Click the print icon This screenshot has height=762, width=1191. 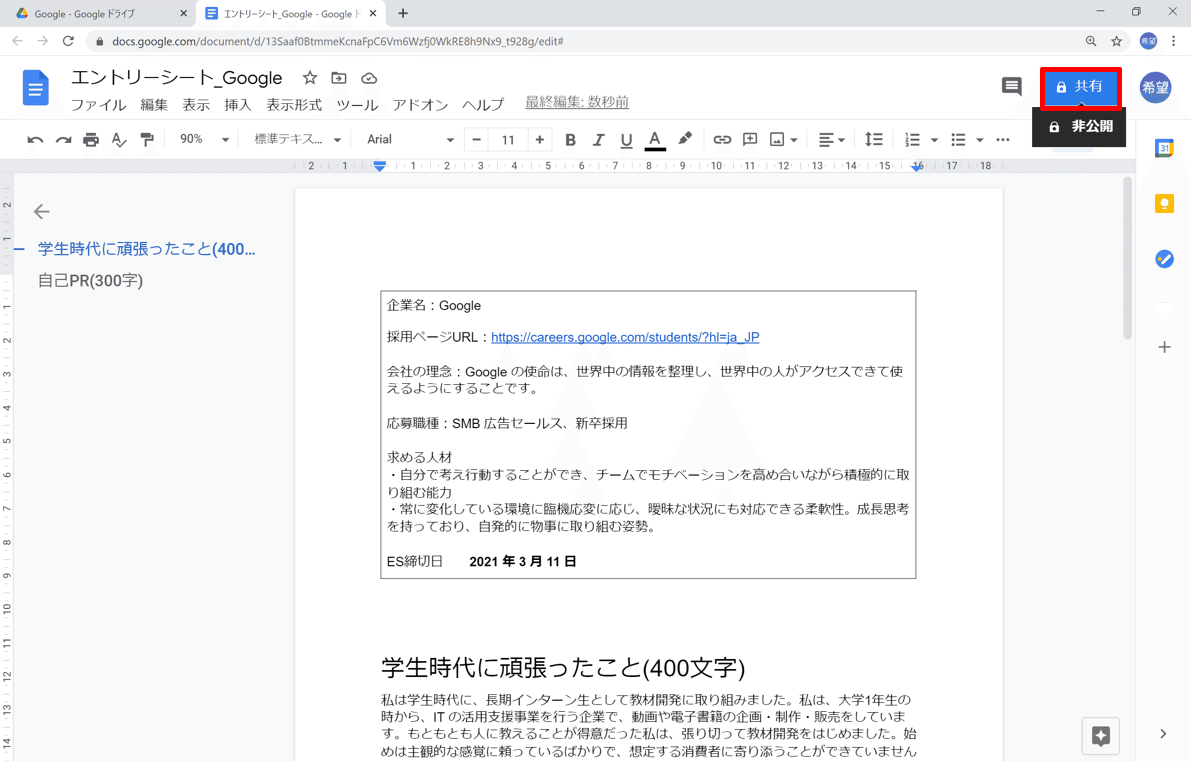pos(89,139)
